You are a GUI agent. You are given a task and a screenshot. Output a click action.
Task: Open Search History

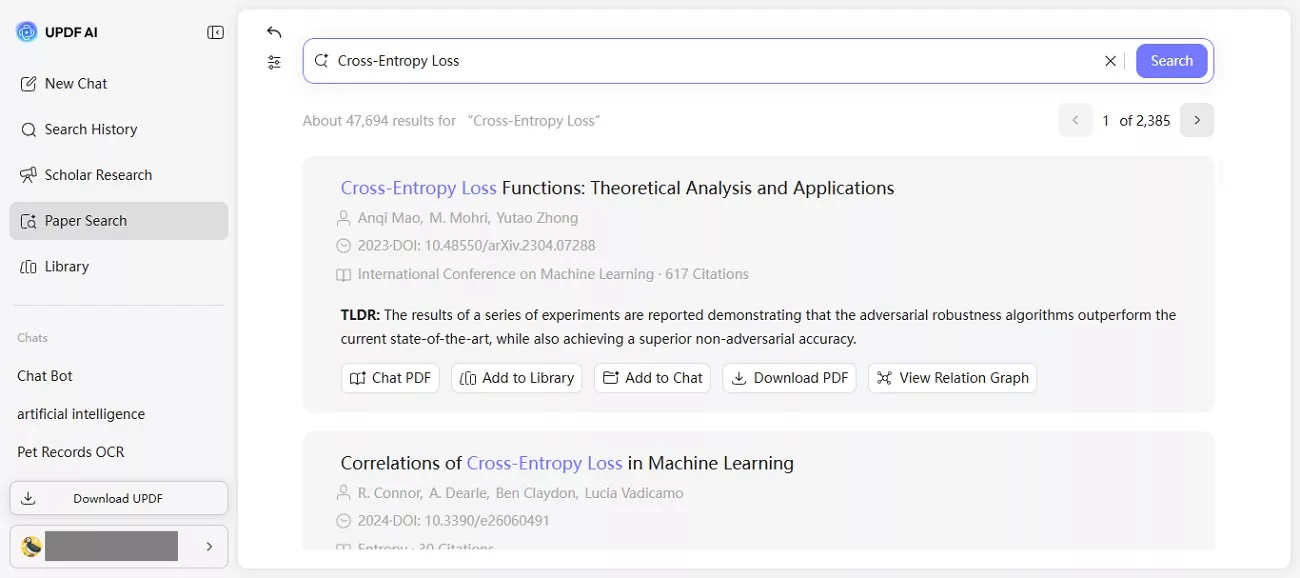(x=91, y=129)
